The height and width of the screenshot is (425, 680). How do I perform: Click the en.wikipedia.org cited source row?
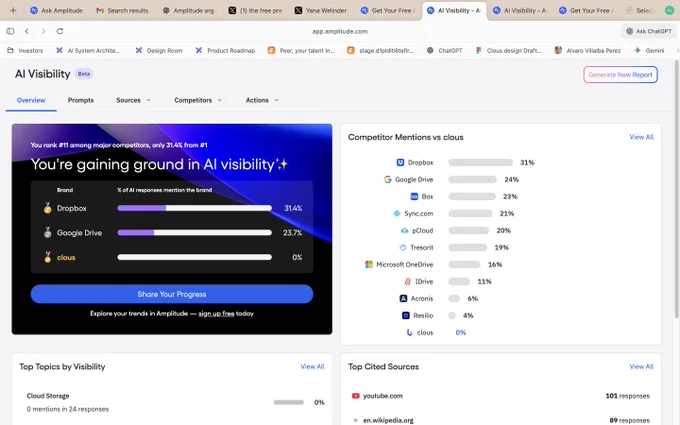point(500,420)
